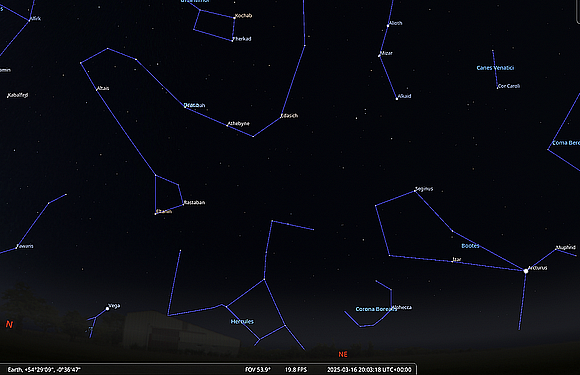Click the date and time display
The height and width of the screenshot is (375, 580).
click(369, 369)
